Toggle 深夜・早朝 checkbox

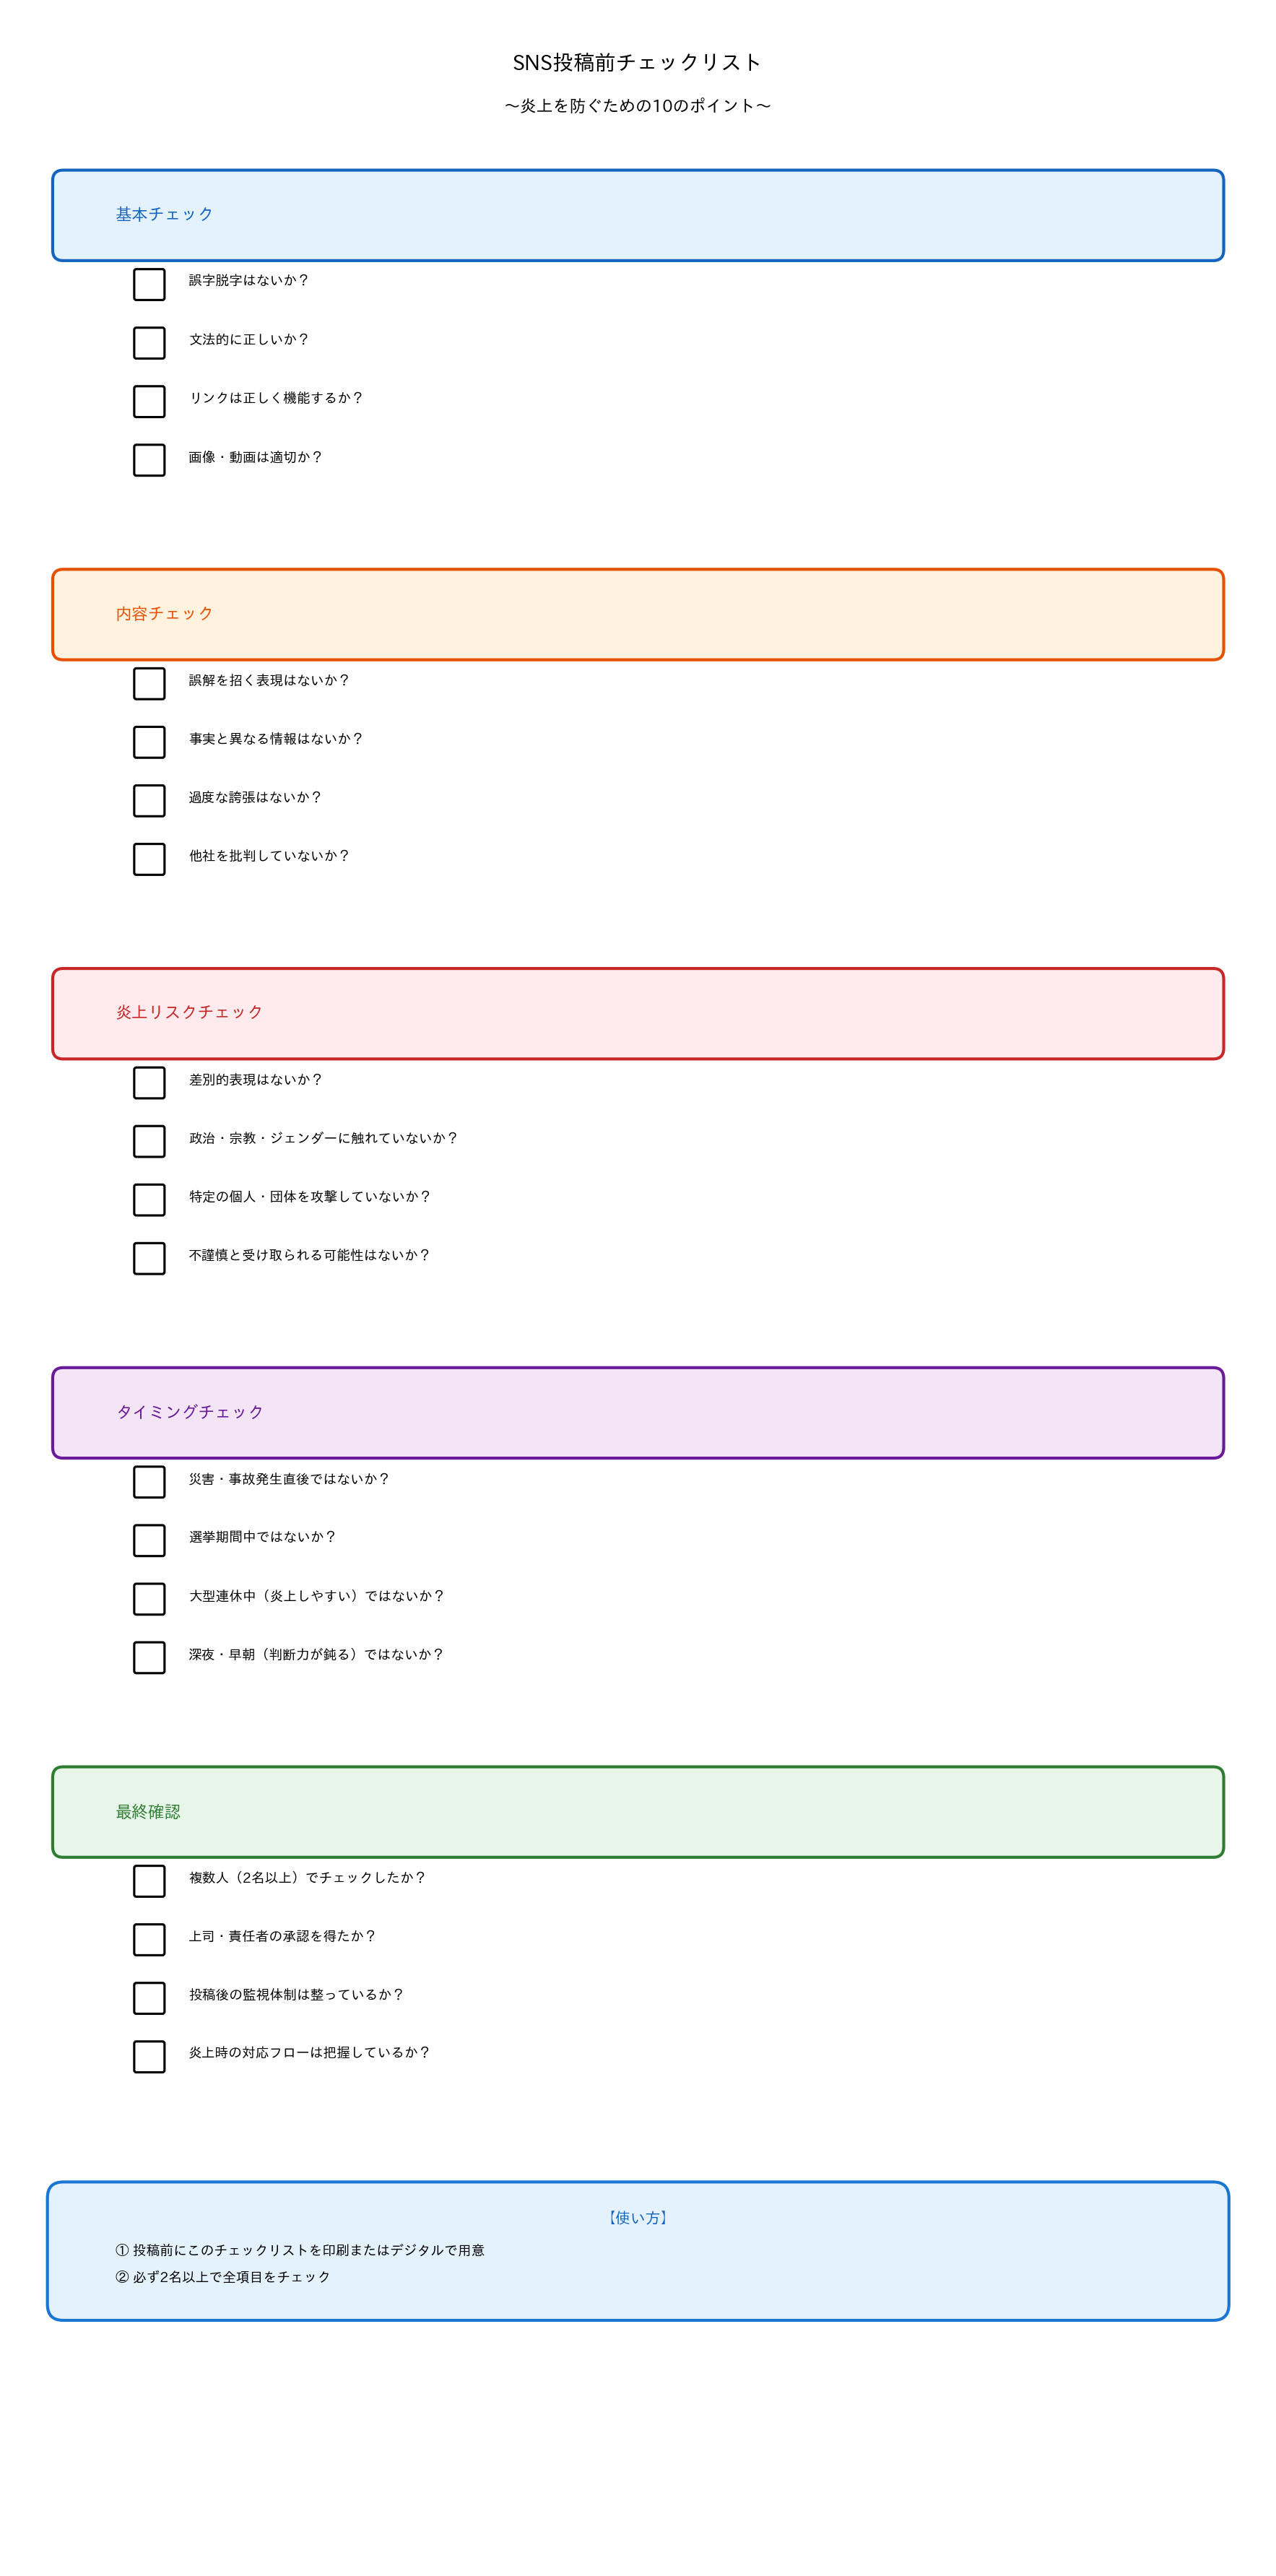click(149, 1657)
